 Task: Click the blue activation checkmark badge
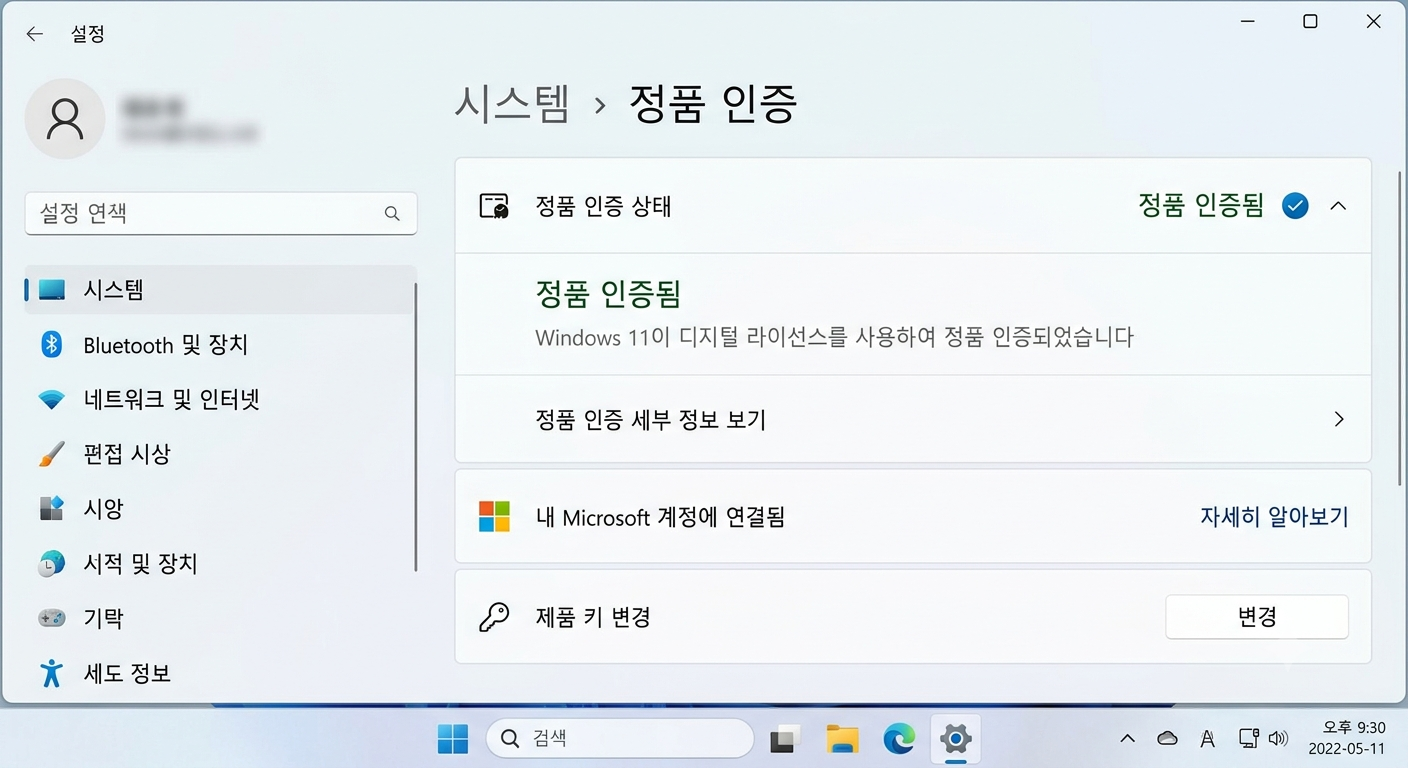pos(1295,206)
